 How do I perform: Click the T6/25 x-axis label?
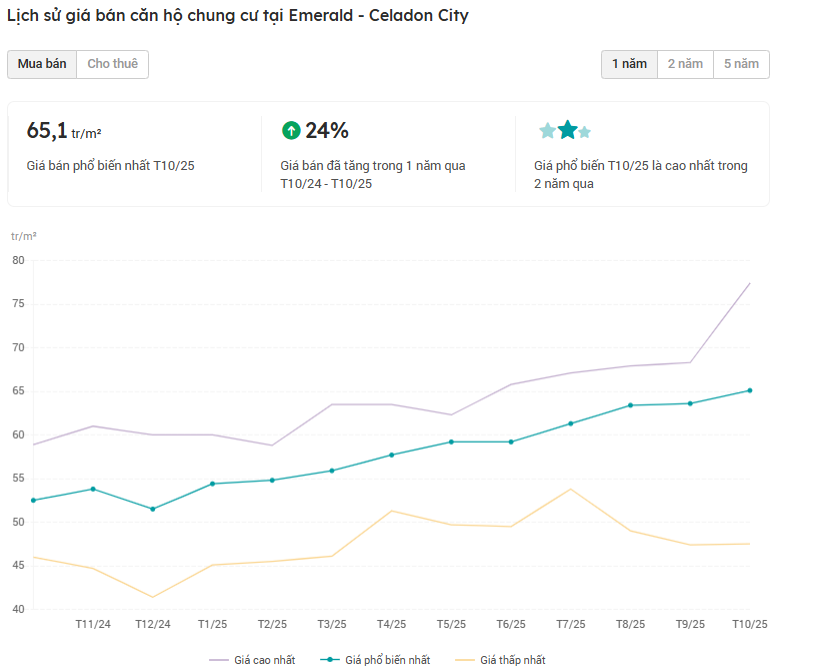pyautogui.click(x=510, y=625)
